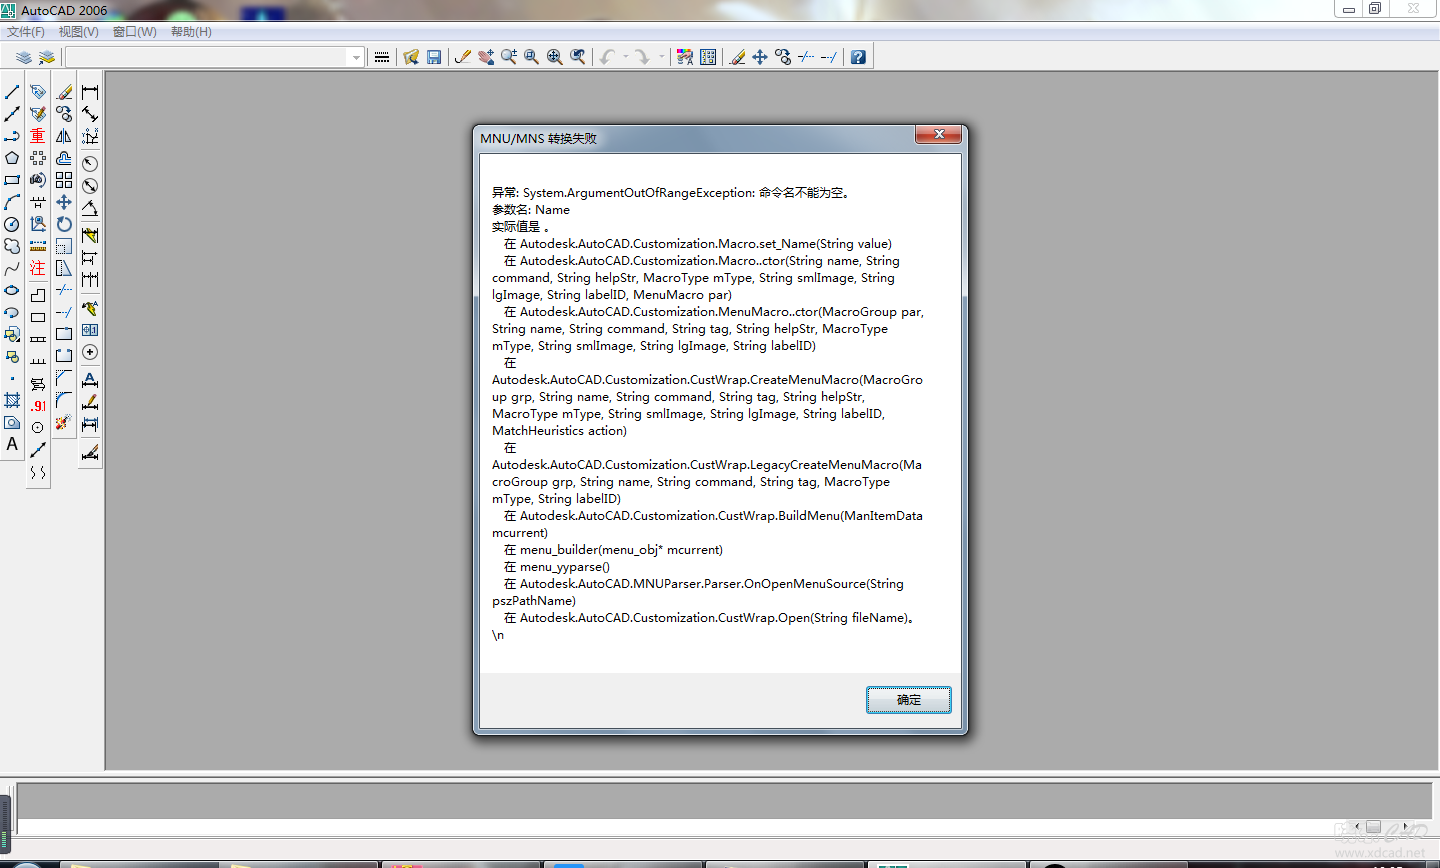Click the Linetype lines icon

[381, 57]
